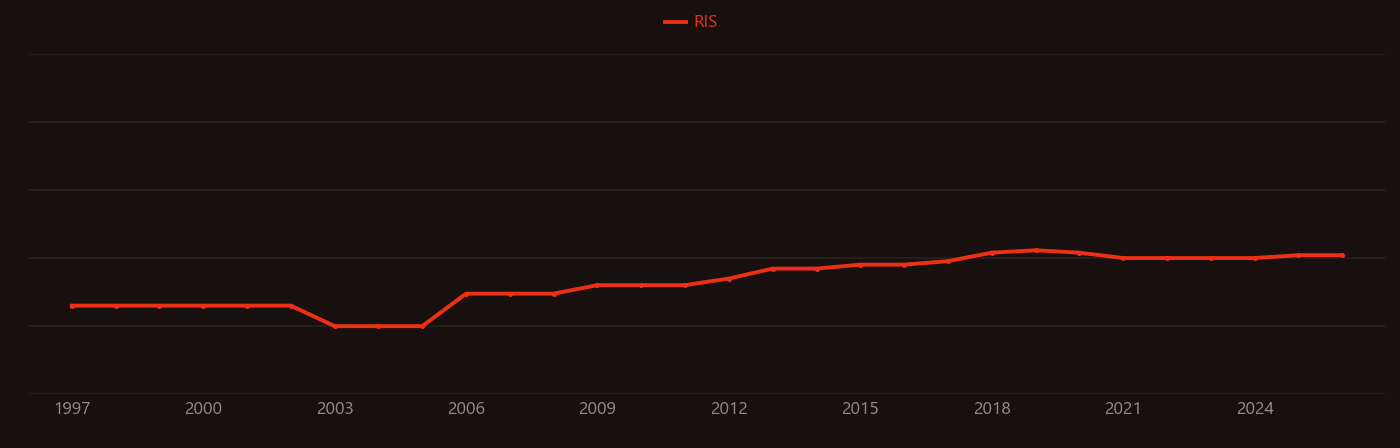
Task: Select the RIS data point at 2015
Action: [x=860, y=265]
